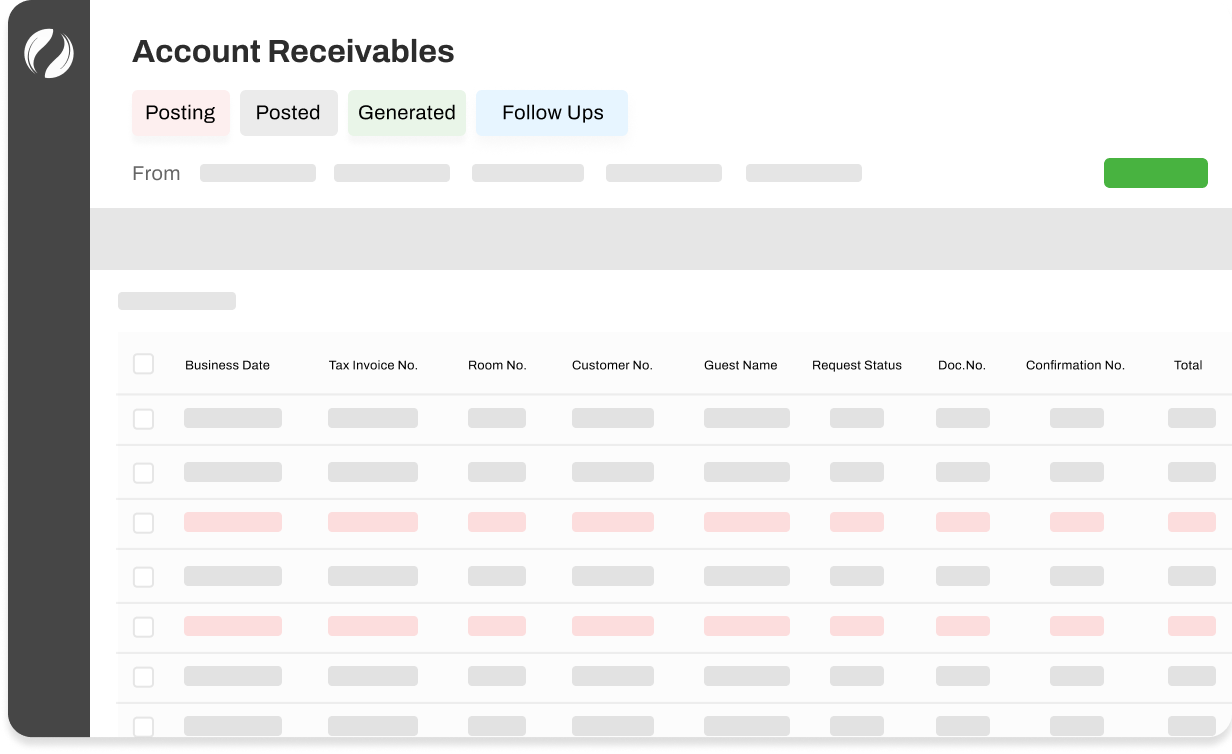Select the checkbox on the first red-highlighted row
This screenshot has width=1232, height=754.
coord(143,522)
